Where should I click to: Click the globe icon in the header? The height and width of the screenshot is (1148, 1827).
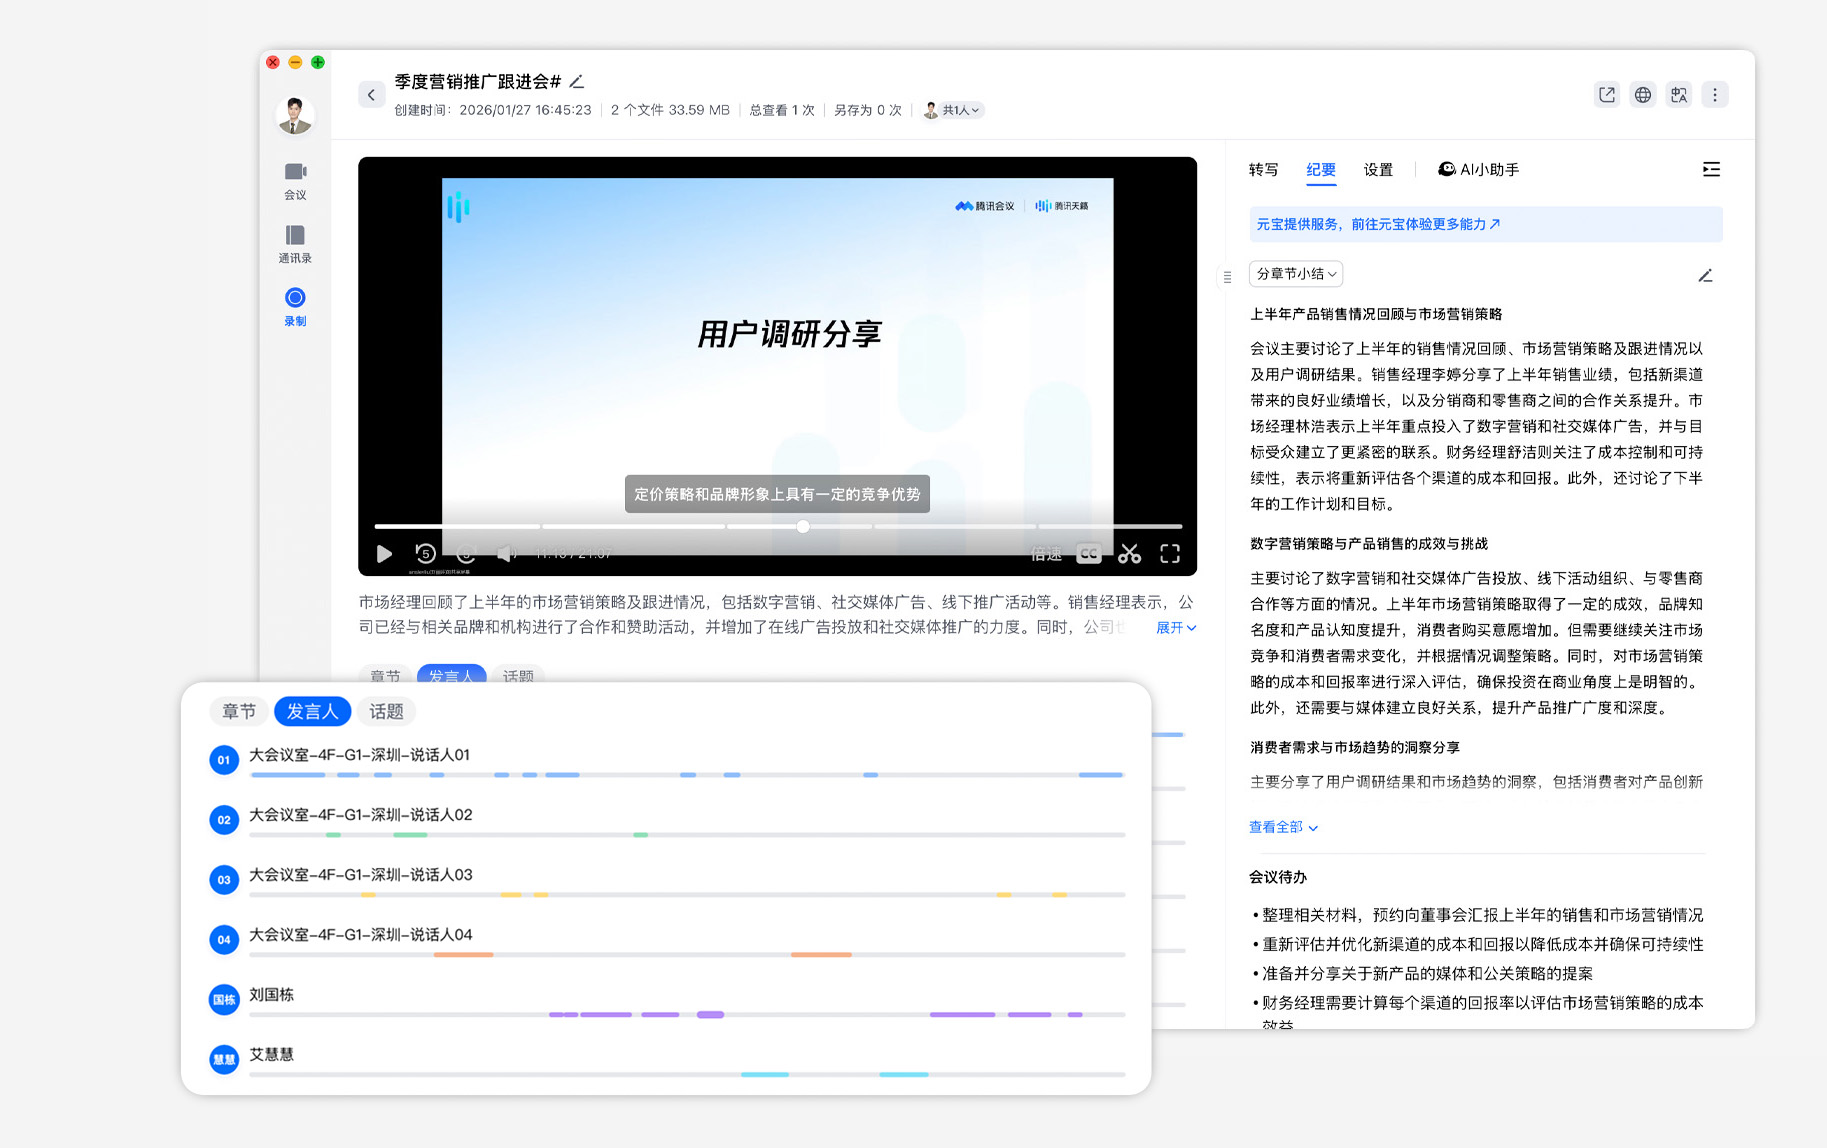(1642, 95)
